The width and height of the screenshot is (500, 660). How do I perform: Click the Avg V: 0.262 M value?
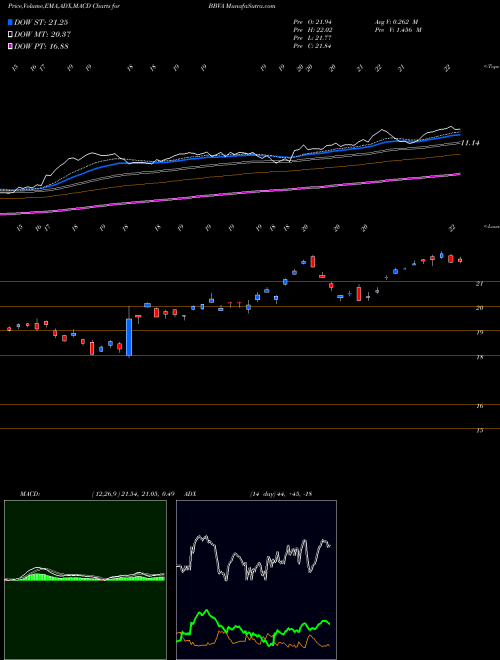point(396,22)
